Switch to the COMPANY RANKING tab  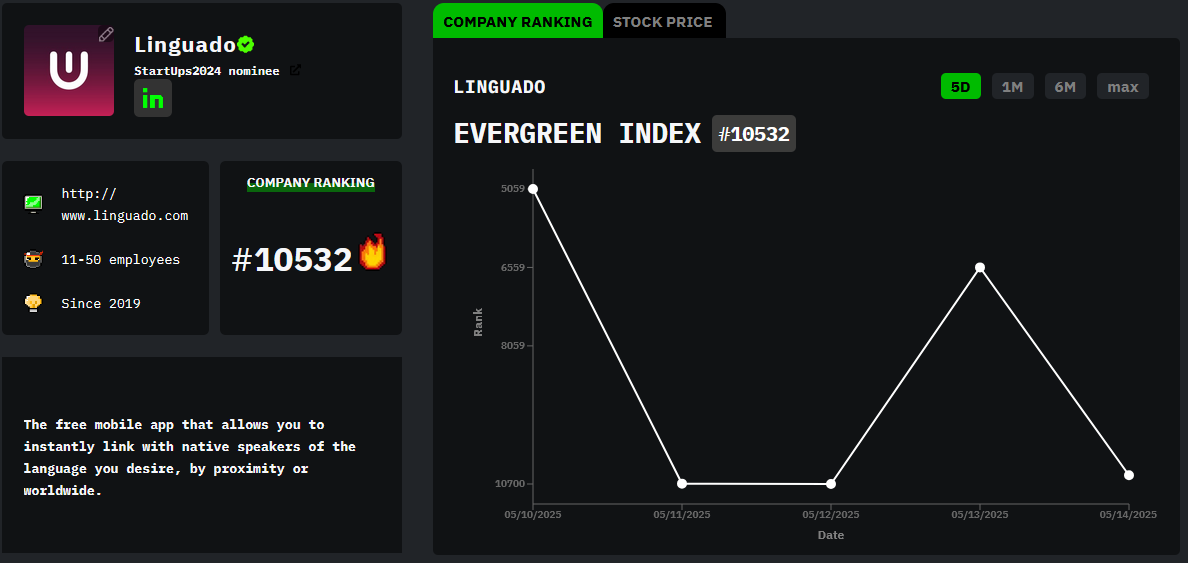click(x=518, y=21)
